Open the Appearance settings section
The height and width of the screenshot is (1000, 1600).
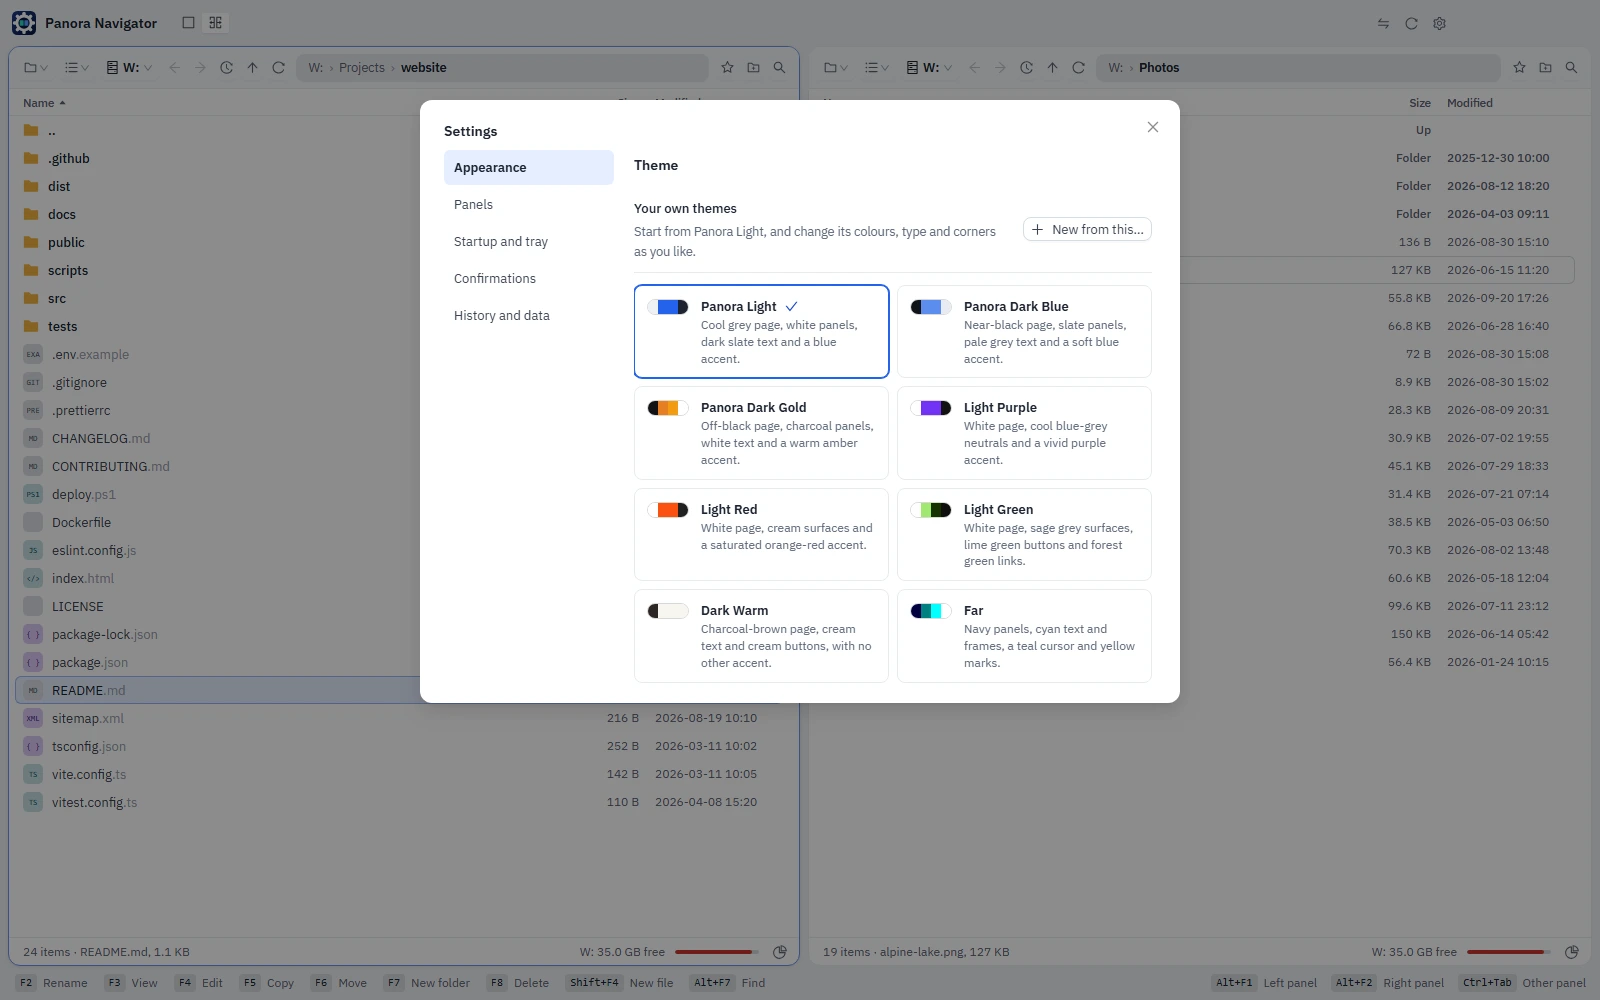coord(529,167)
